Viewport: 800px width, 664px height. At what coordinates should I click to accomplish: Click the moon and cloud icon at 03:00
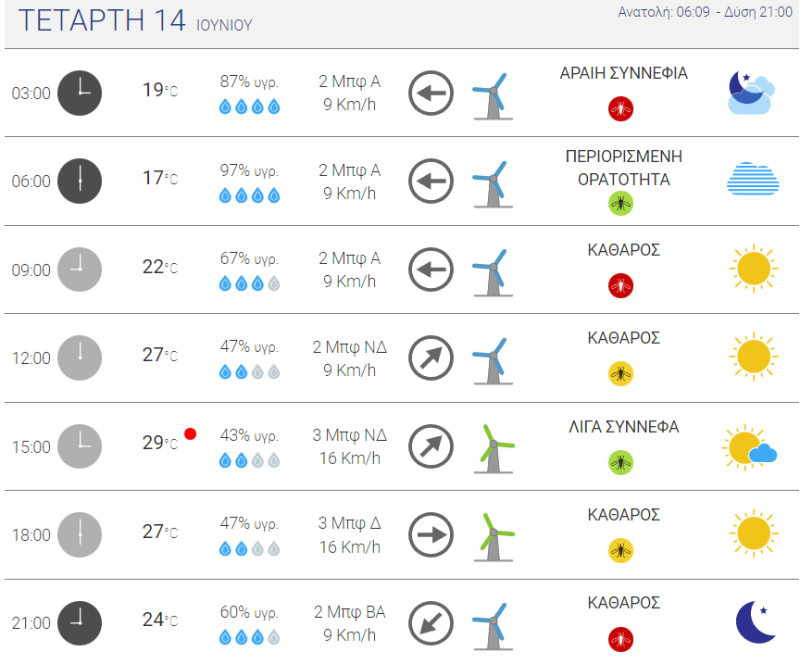point(751,93)
